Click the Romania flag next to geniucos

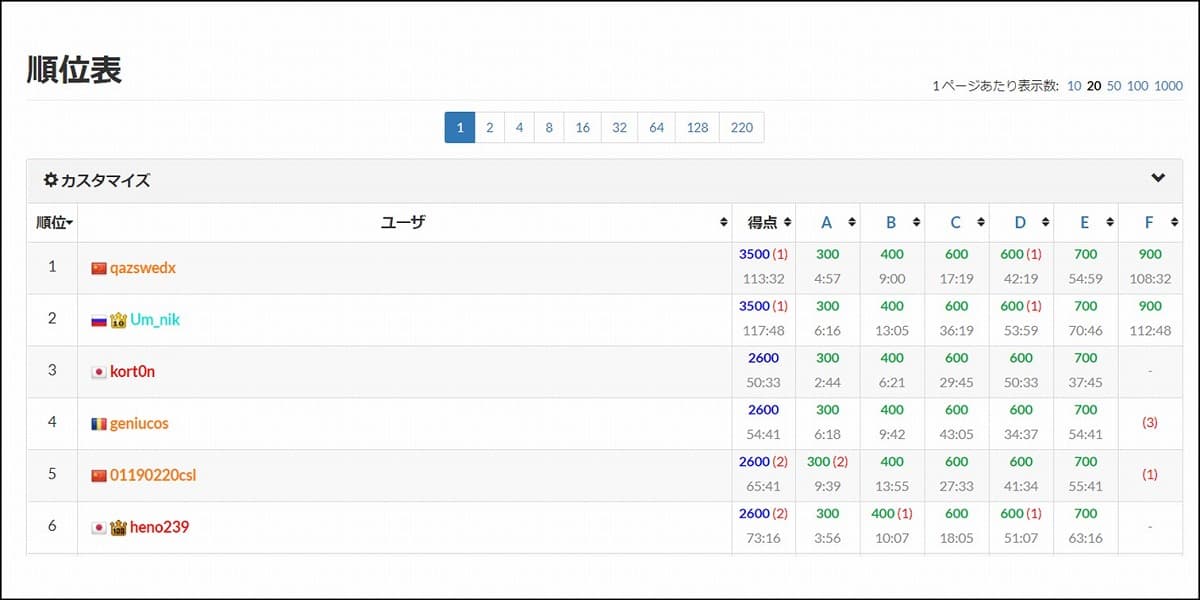point(98,424)
